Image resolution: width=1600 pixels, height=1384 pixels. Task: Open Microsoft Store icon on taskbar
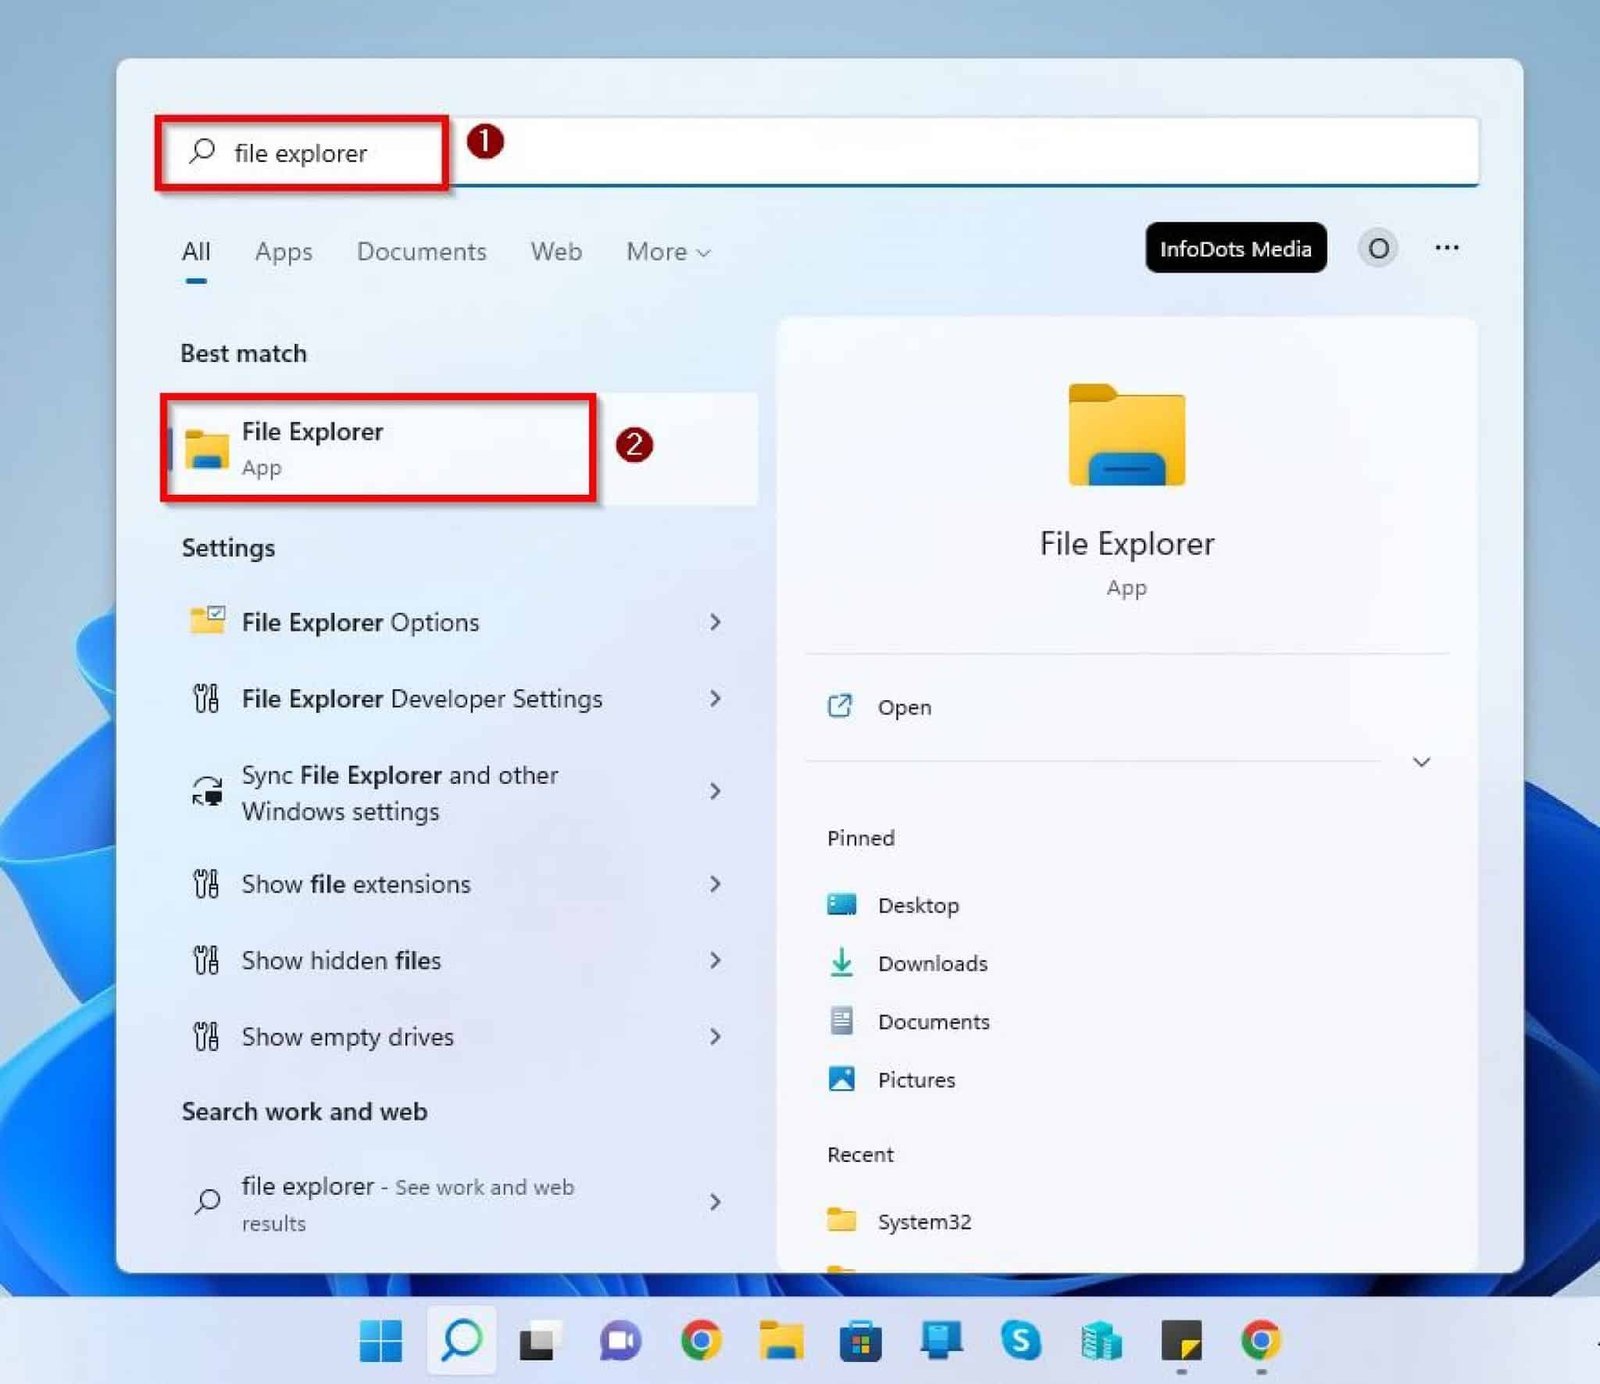pyautogui.click(x=861, y=1340)
